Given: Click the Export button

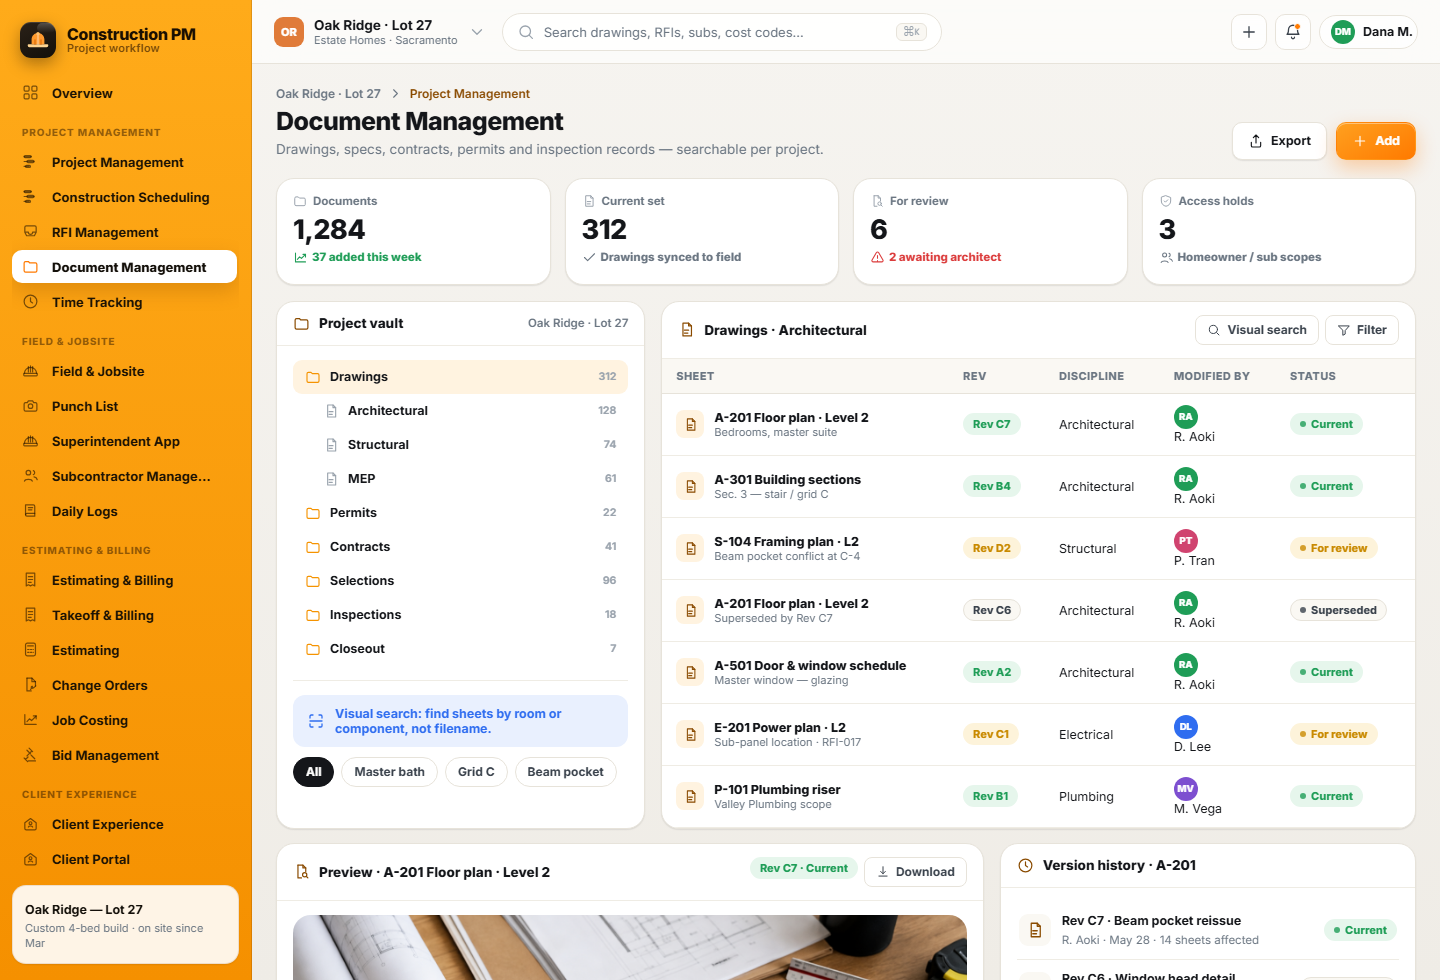Looking at the screenshot, I should pos(1279,141).
